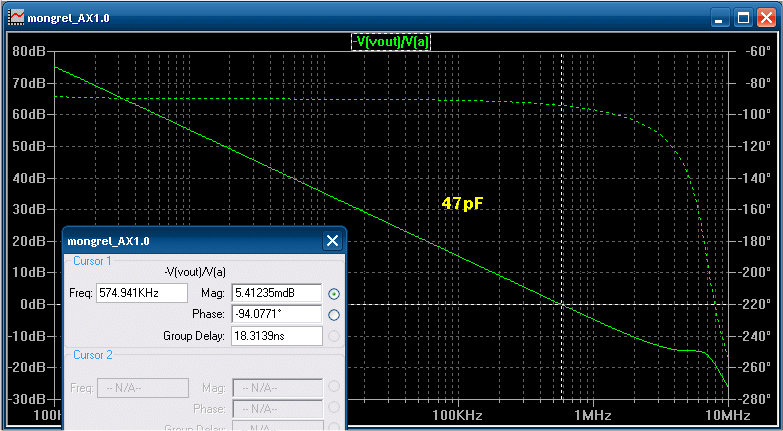783x431 pixels.
Task: Click the Cursor 2 Phase radio button
Action: pos(334,407)
